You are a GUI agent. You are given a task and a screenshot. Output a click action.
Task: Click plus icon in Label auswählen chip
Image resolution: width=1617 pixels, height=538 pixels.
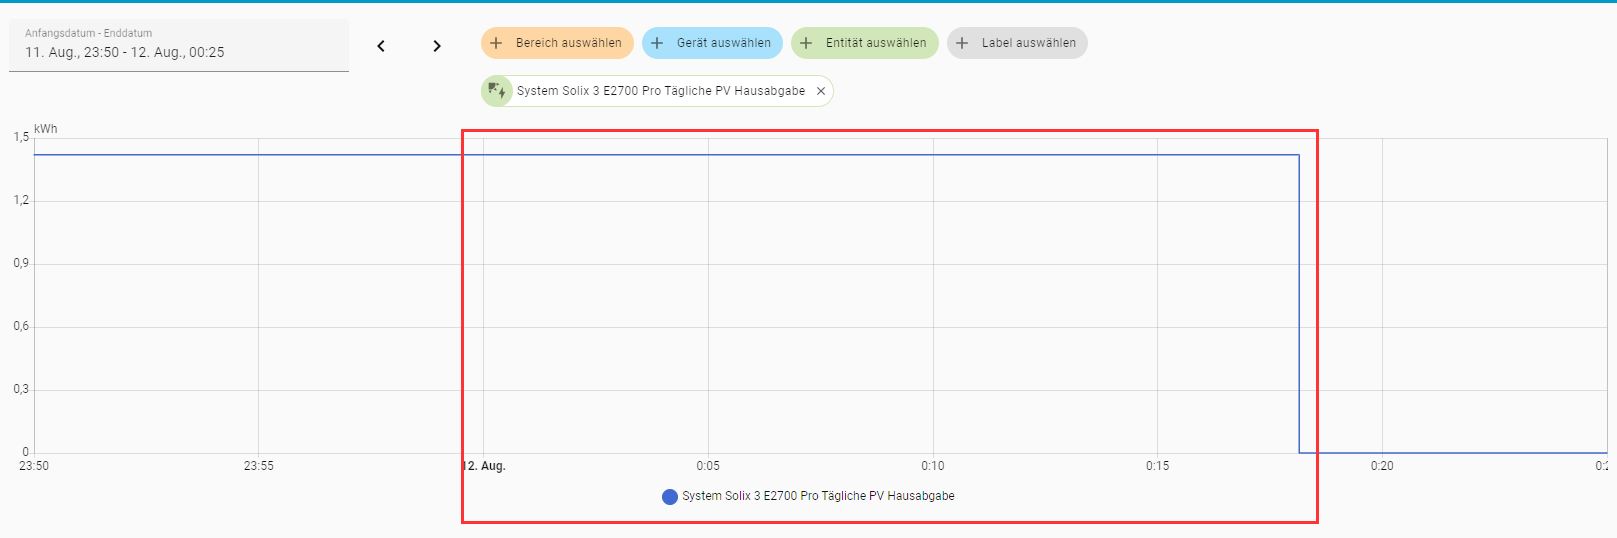(962, 43)
